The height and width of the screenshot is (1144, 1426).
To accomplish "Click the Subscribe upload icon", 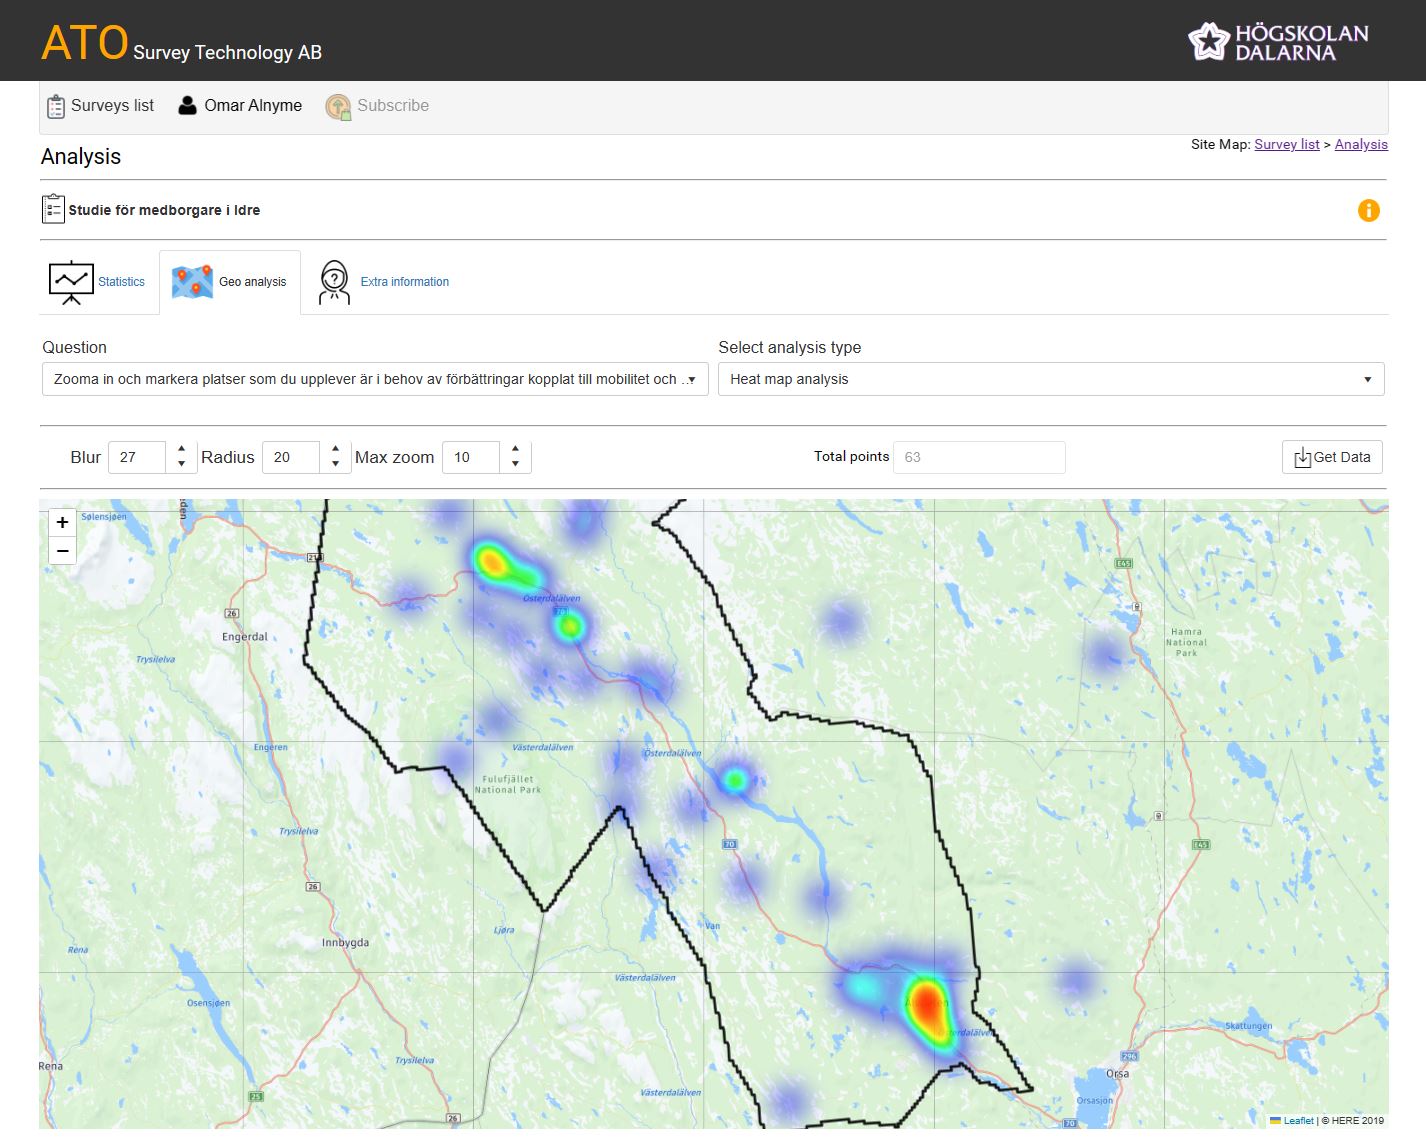I will point(338,106).
